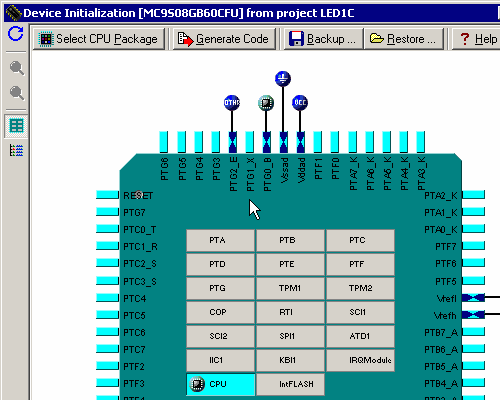Select the highlighted CPU block

click(220, 384)
